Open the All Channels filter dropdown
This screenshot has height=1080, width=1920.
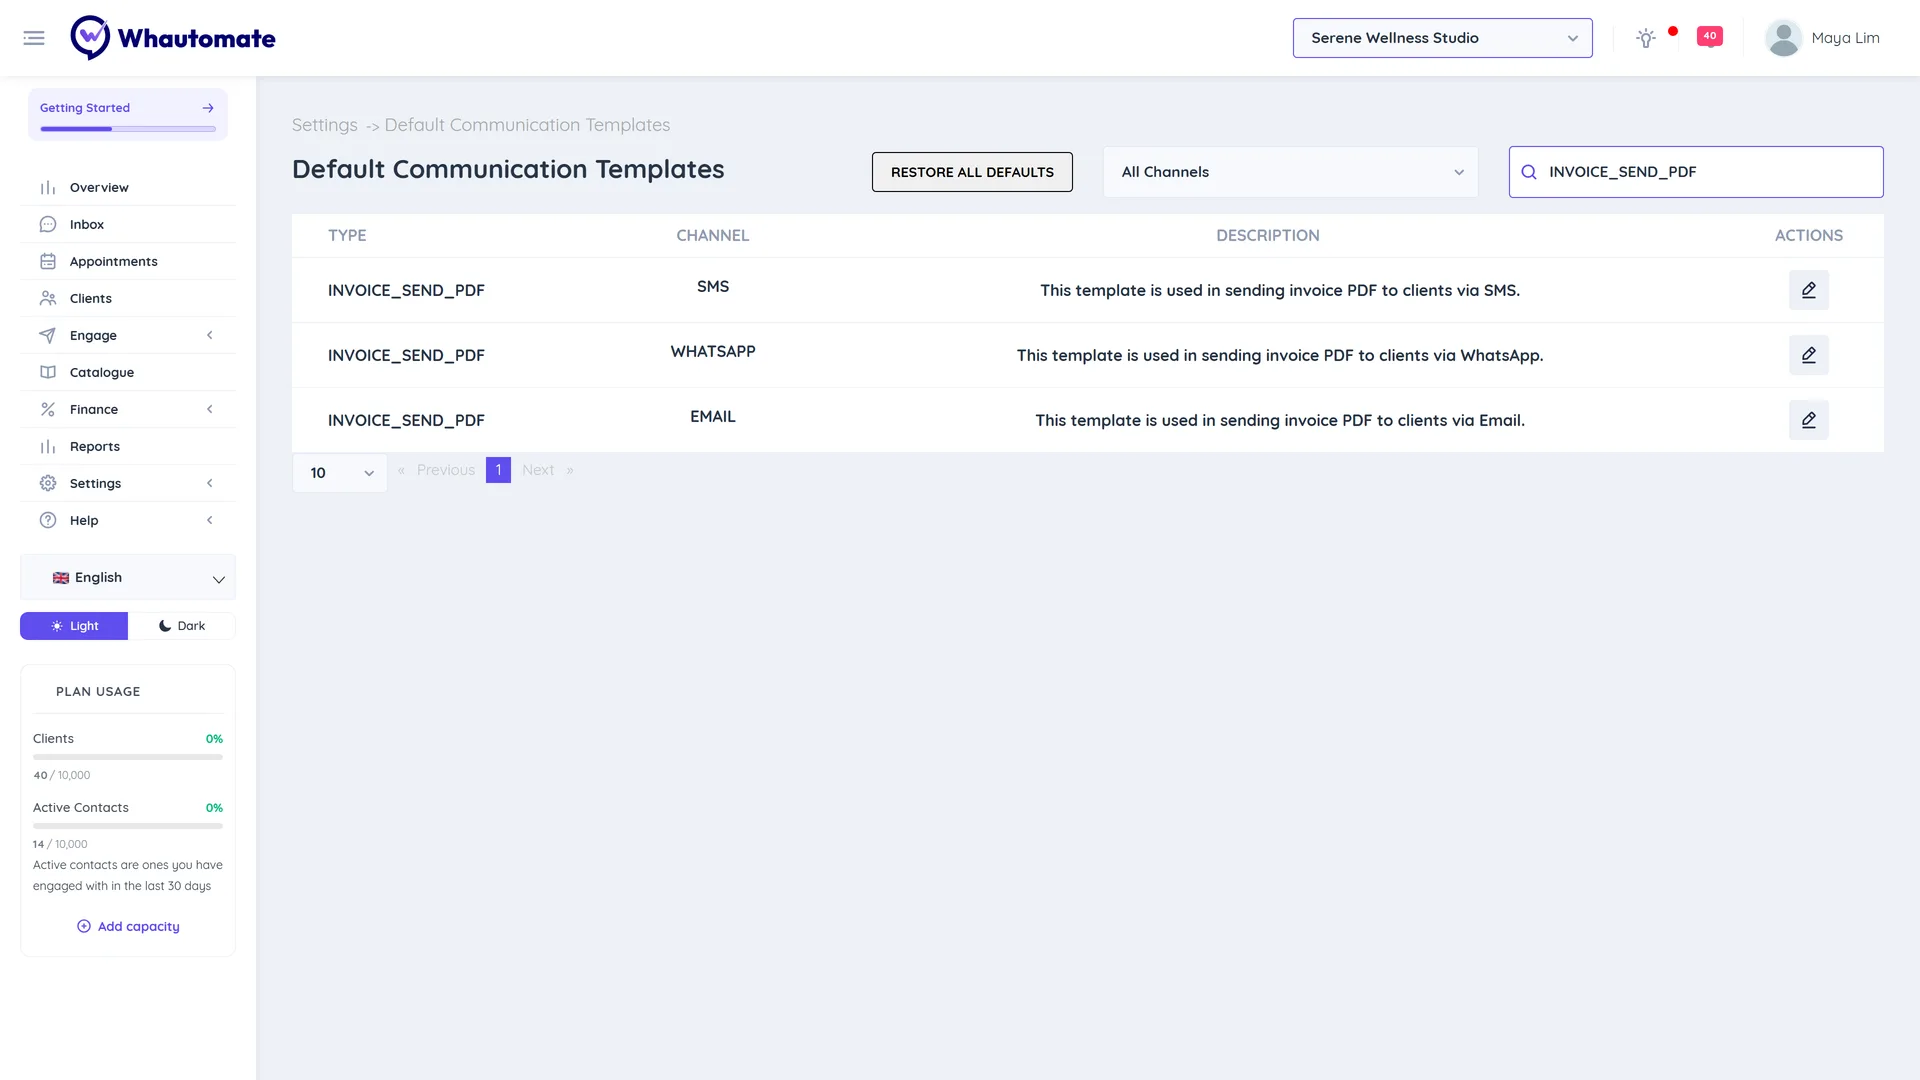[1290, 172]
